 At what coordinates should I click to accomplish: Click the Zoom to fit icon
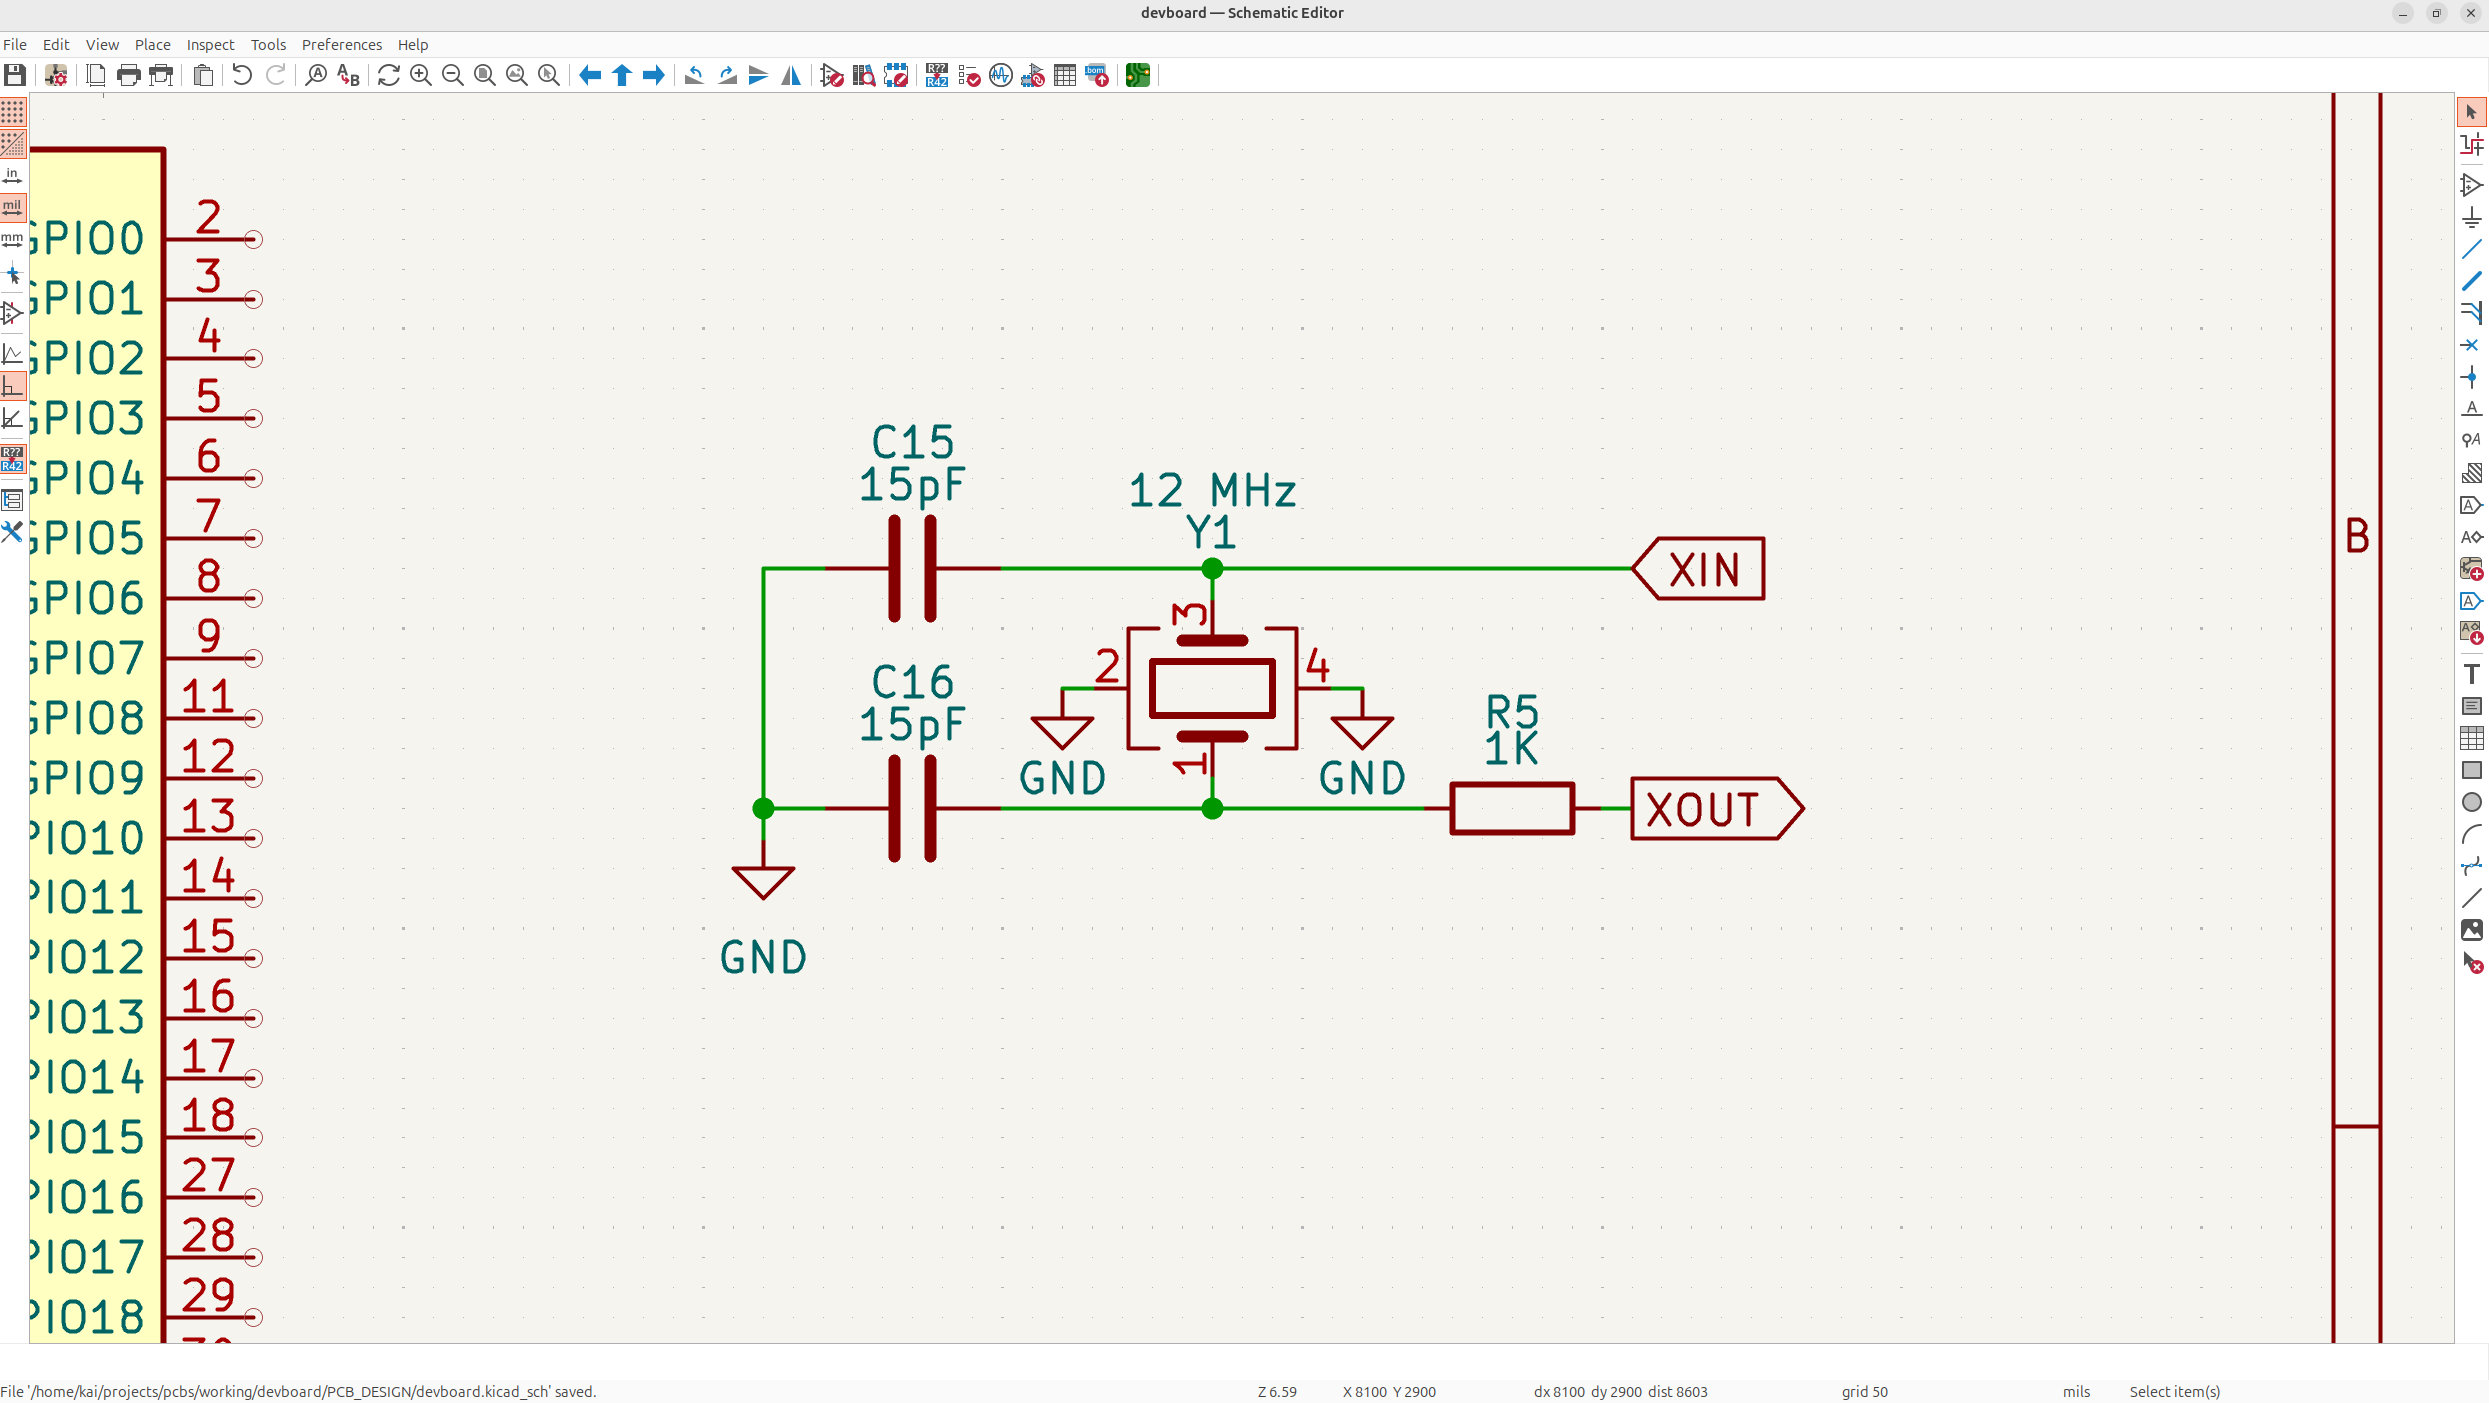pos(485,75)
